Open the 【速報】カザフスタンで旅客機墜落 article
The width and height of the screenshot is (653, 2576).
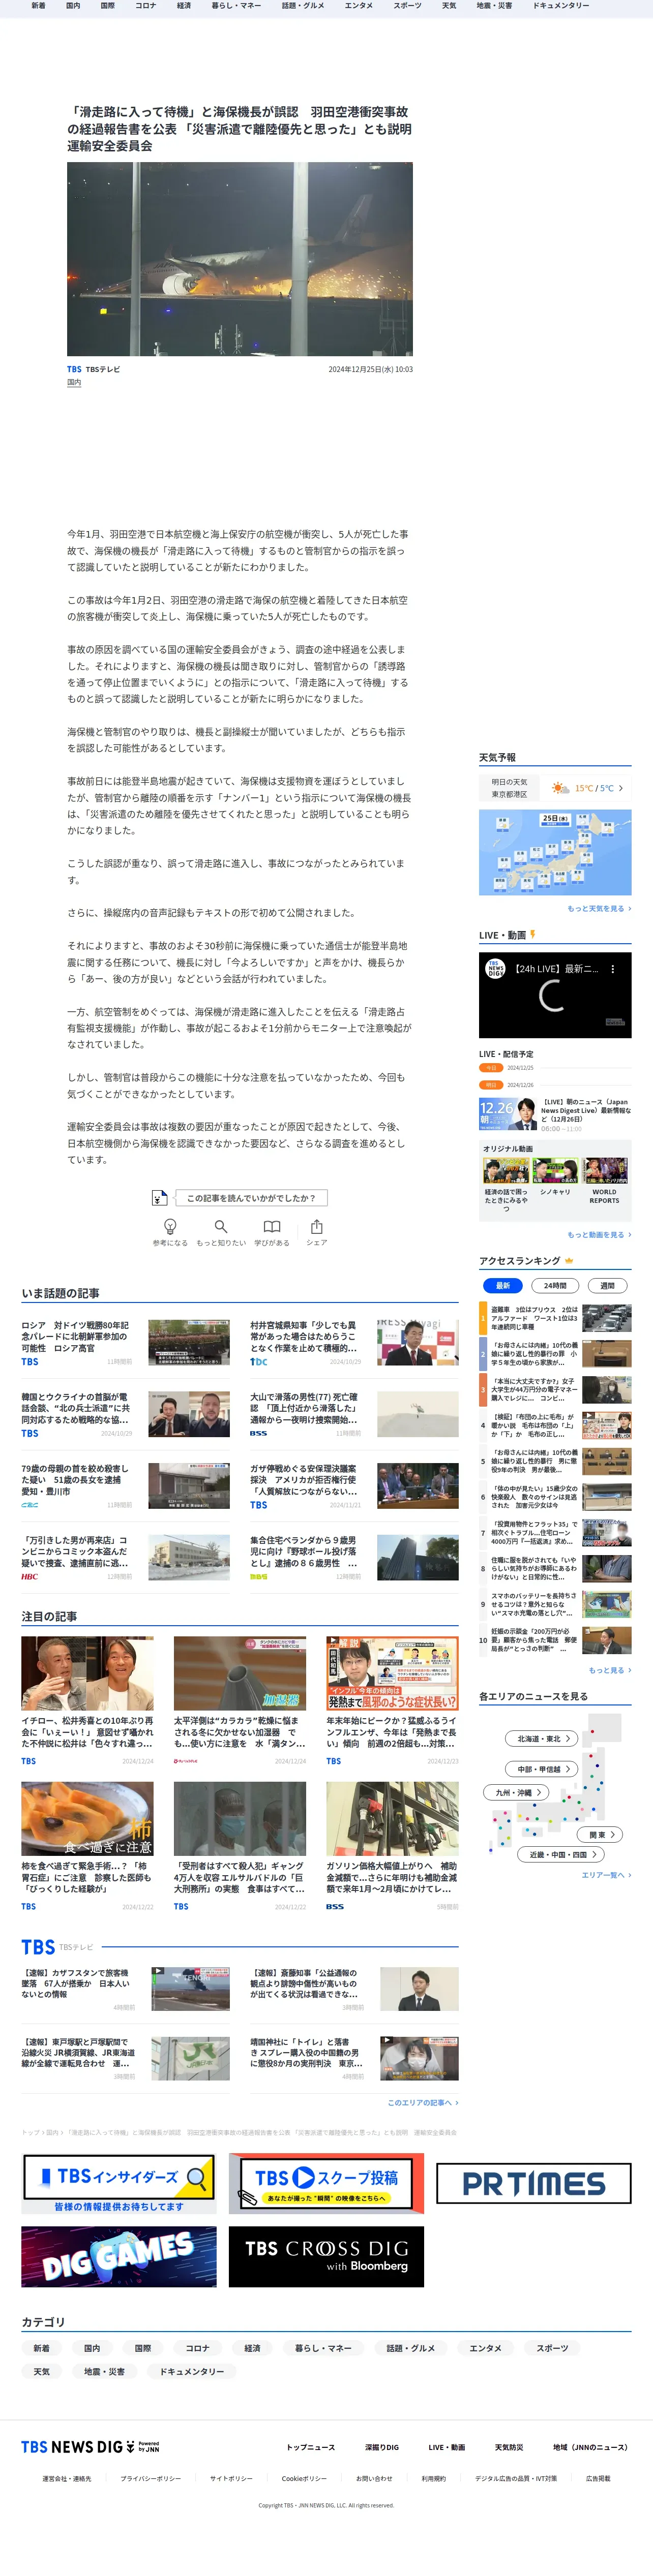126,1991
